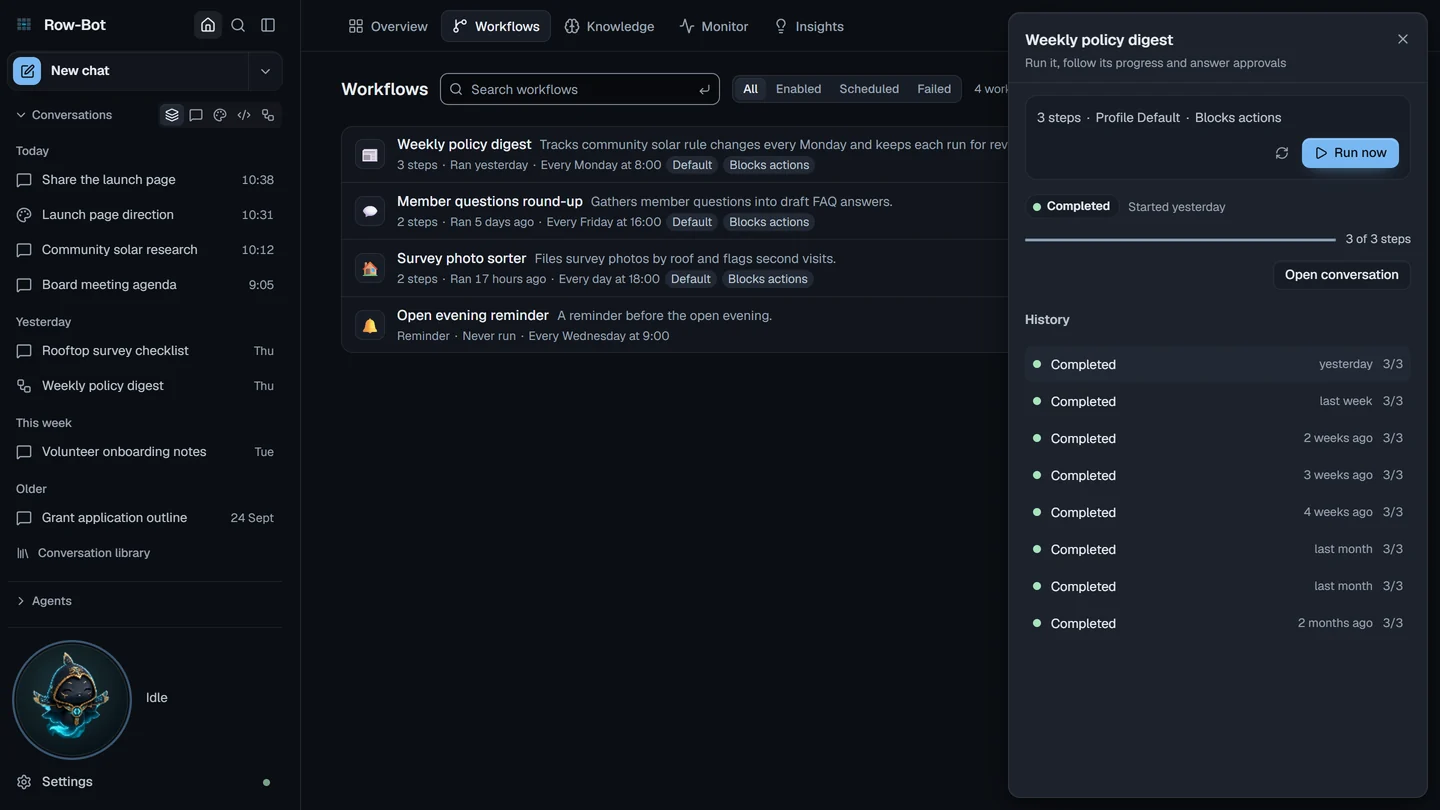Click the Row-Bot grid logo
1440x810 pixels.
24,25
